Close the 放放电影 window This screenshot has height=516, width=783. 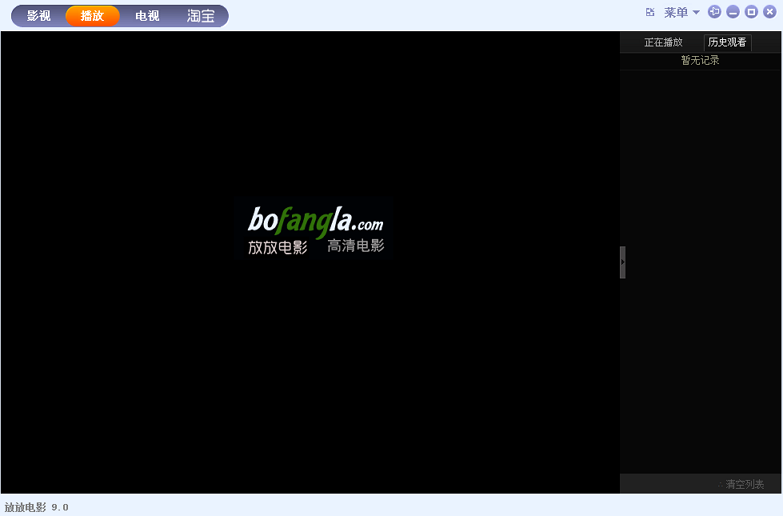770,12
